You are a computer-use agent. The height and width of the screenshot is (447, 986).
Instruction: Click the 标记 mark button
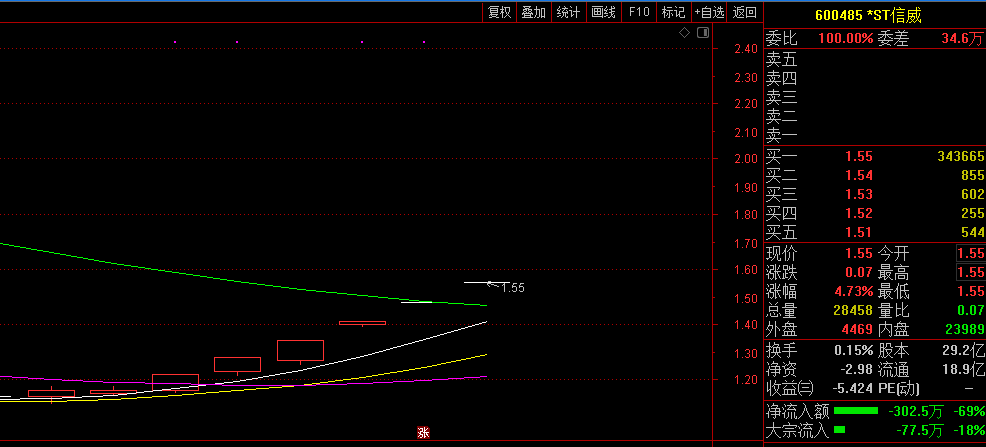pos(673,12)
